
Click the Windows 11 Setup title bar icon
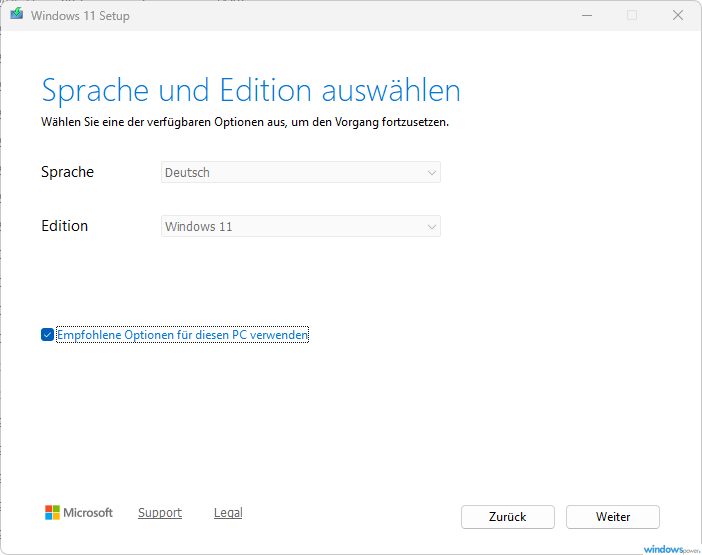coord(17,14)
